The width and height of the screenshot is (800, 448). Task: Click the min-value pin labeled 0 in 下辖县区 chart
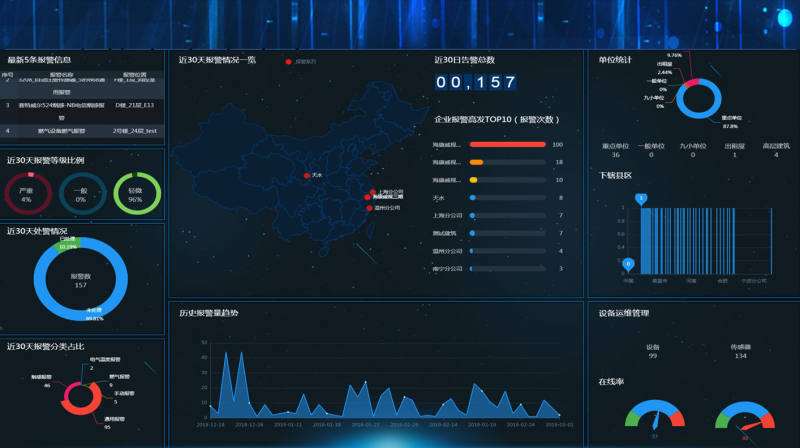click(628, 264)
